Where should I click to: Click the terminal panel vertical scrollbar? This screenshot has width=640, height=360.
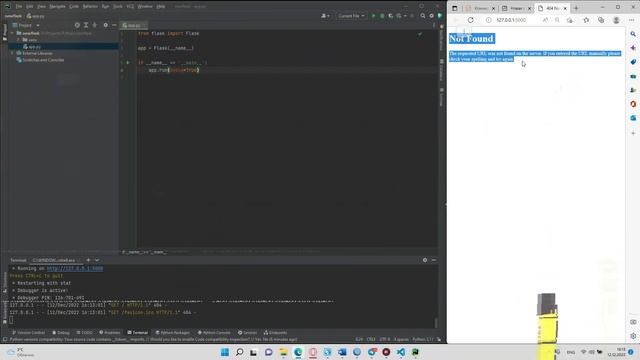[x=436, y=322]
